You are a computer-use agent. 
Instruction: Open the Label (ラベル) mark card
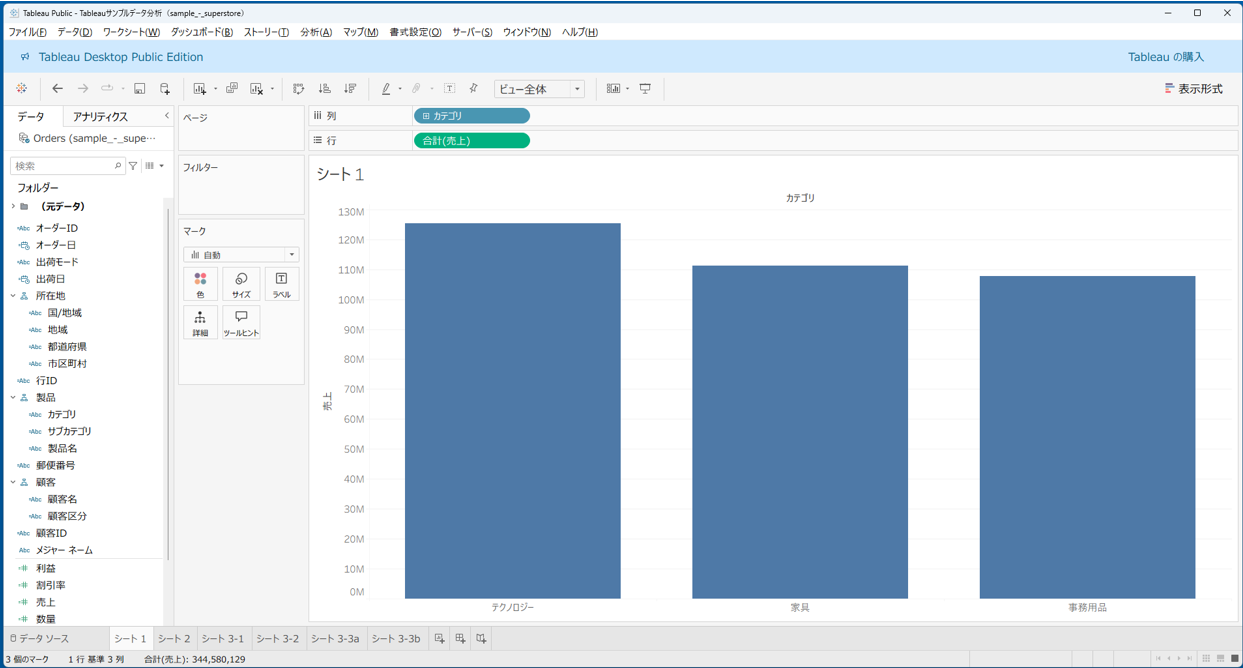[281, 284]
